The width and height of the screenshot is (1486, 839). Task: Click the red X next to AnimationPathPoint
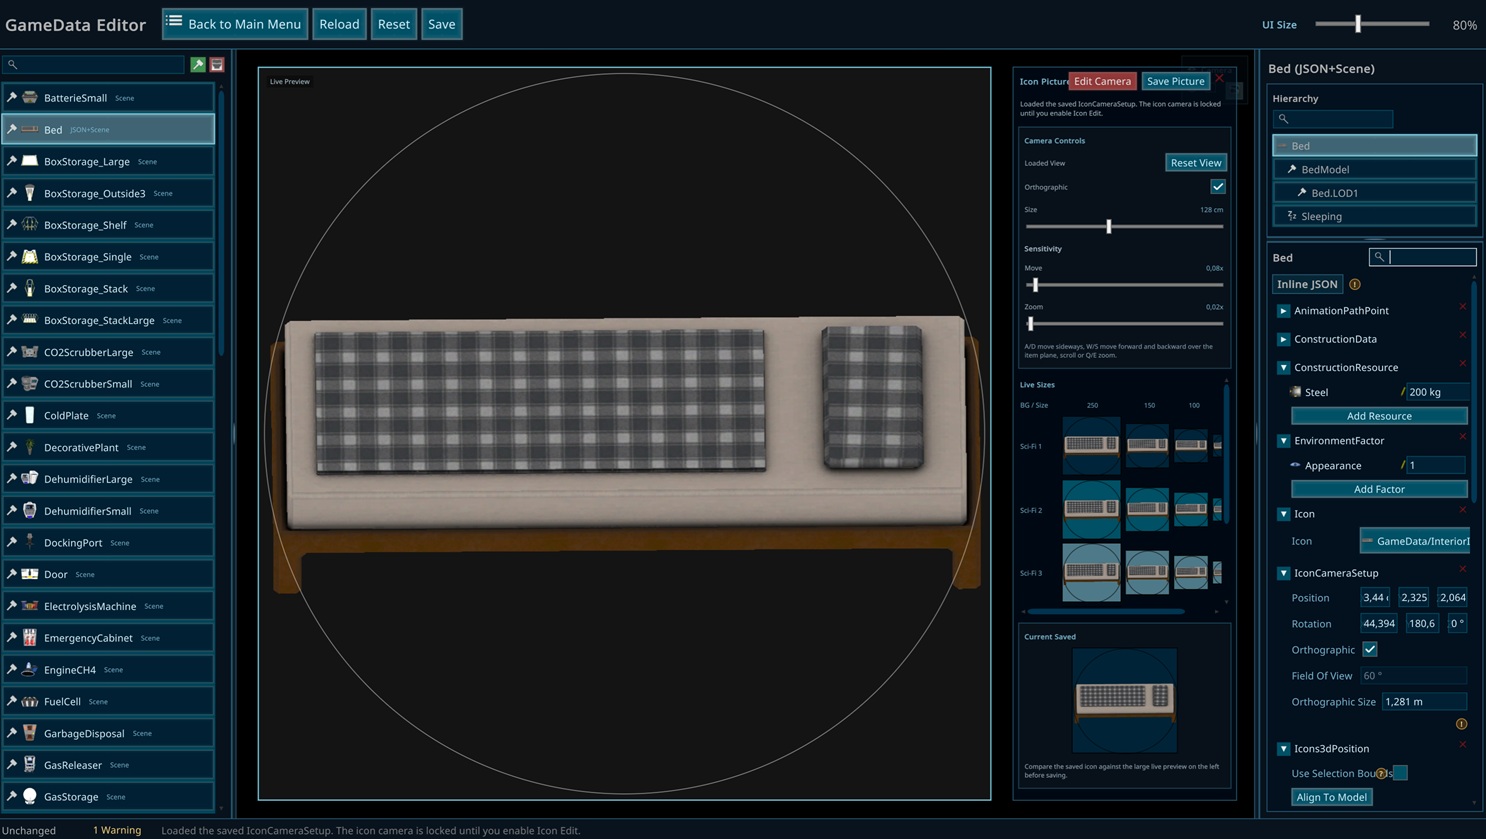(1462, 307)
